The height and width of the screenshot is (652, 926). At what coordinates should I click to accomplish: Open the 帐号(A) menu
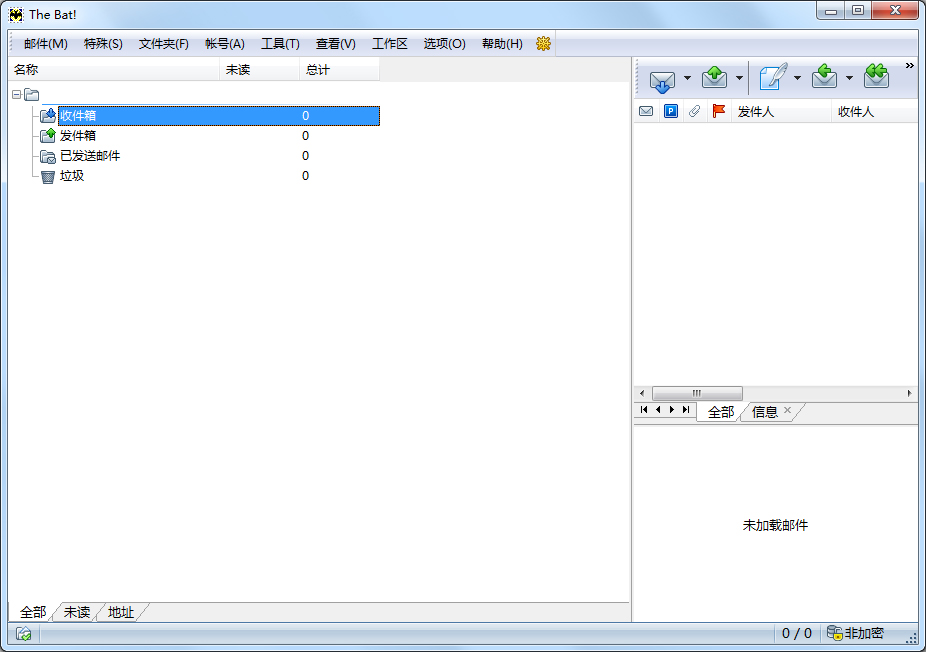click(x=225, y=44)
